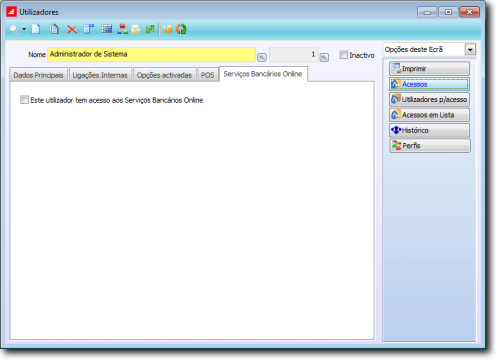The image size is (496, 361).
Task: Click the magnifier search icon in toolbar
Action: (13, 29)
